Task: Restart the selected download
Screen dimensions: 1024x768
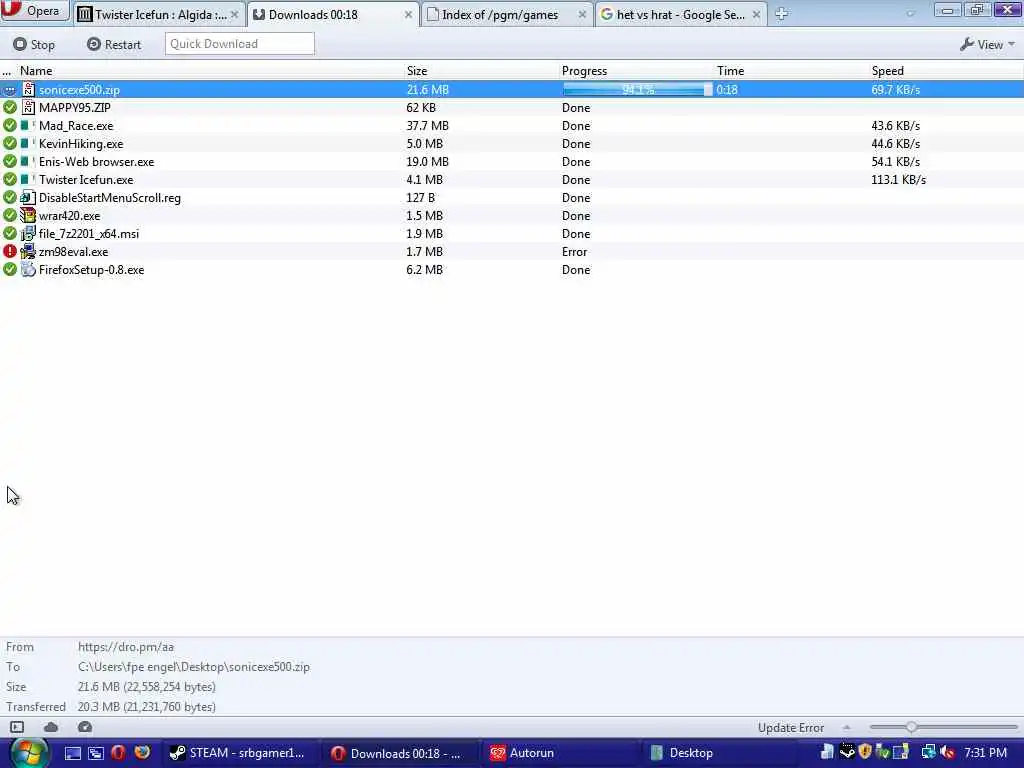Action: click(114, 44)
